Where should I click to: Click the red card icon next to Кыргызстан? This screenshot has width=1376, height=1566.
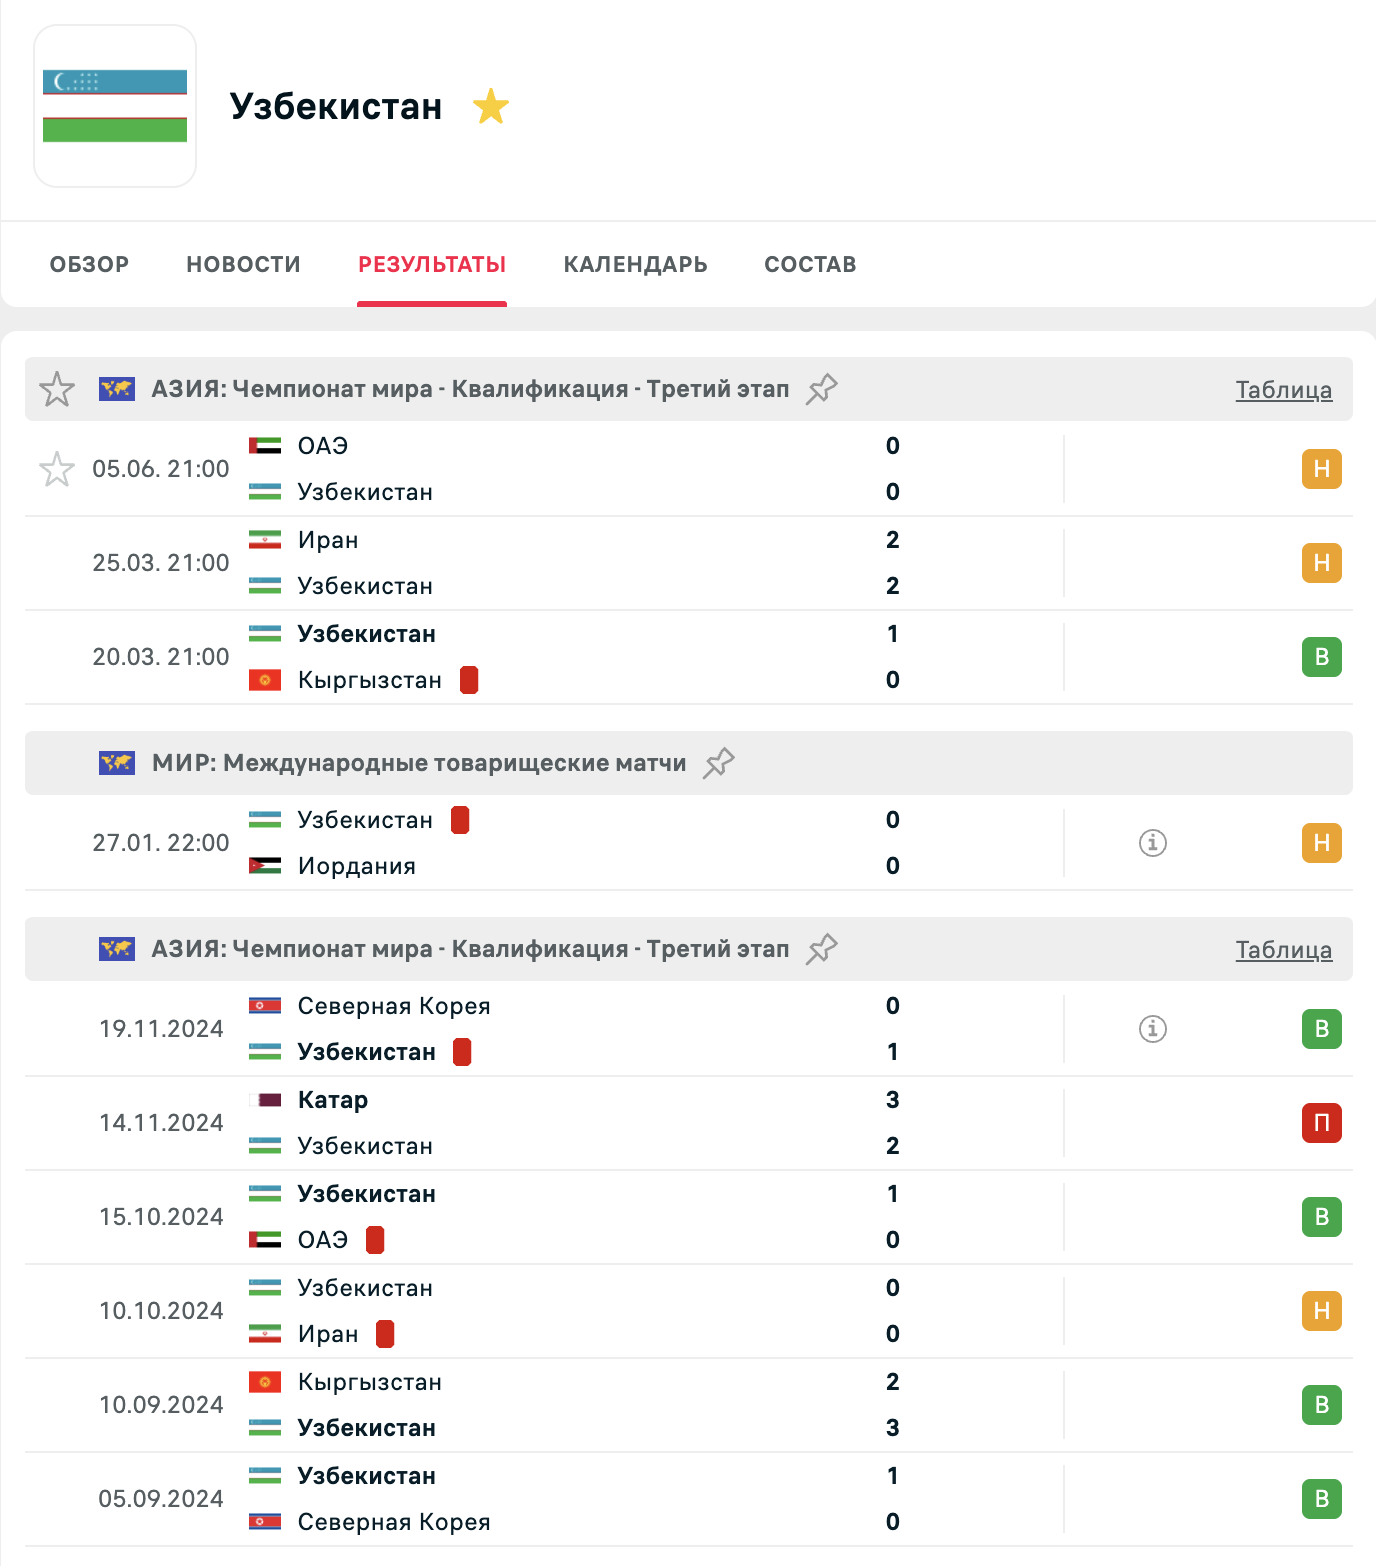coord(469,680)
